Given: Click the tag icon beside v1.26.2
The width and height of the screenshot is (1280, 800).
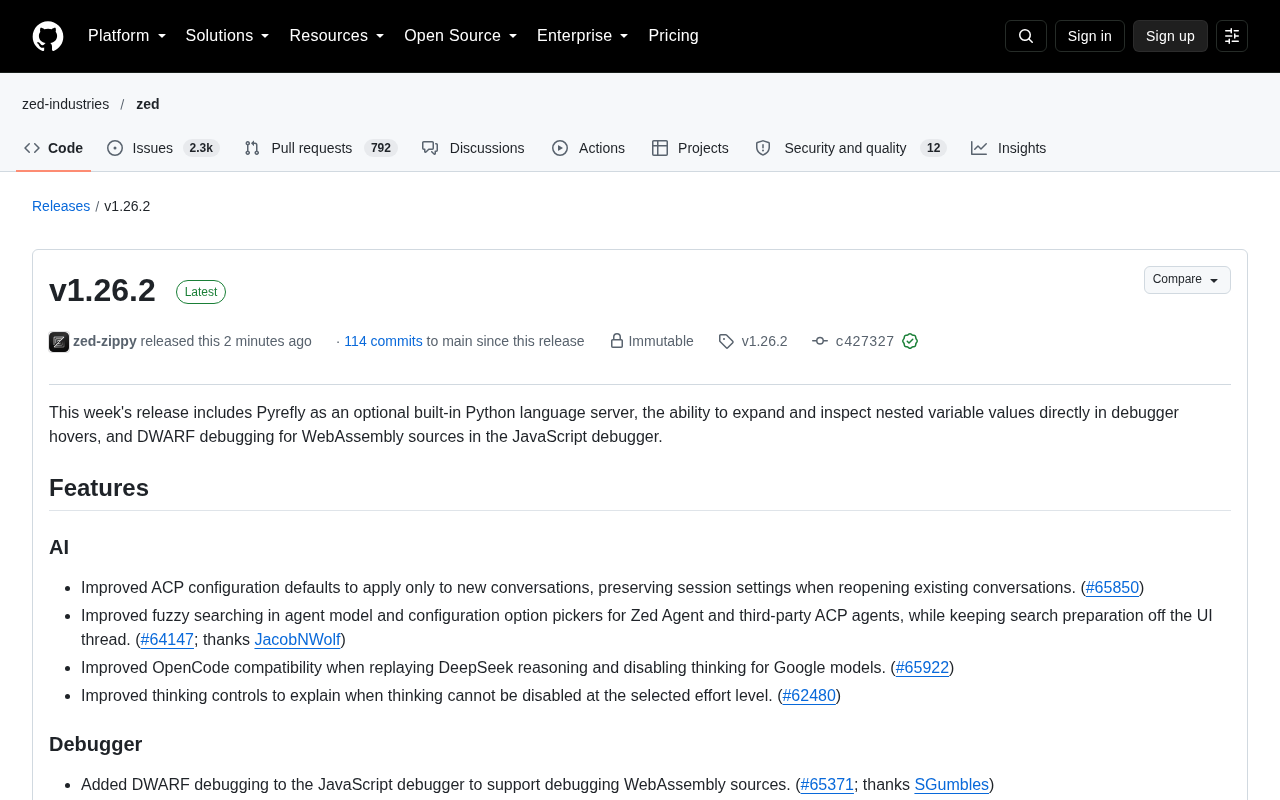Looking at the screenshot, I should 726,341.
